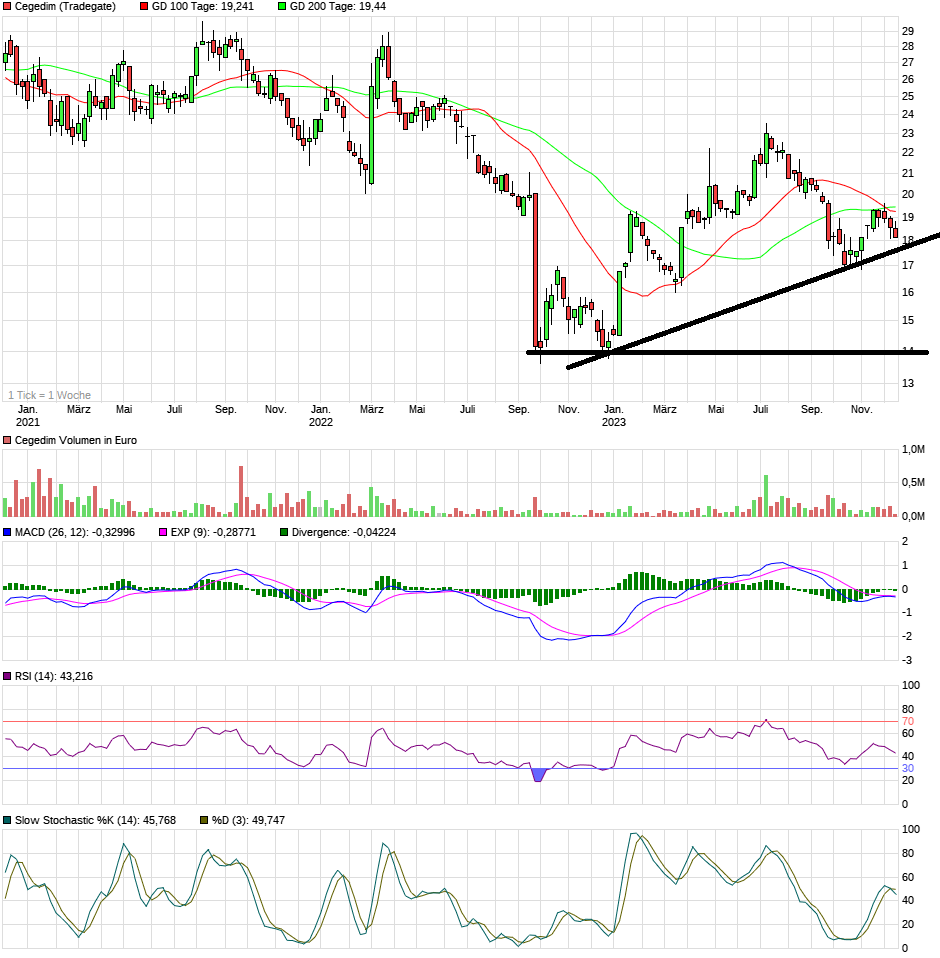Click the EXP (9): -0,28771 label
This screenshot has height=958, width=940.
click(213, 532)
